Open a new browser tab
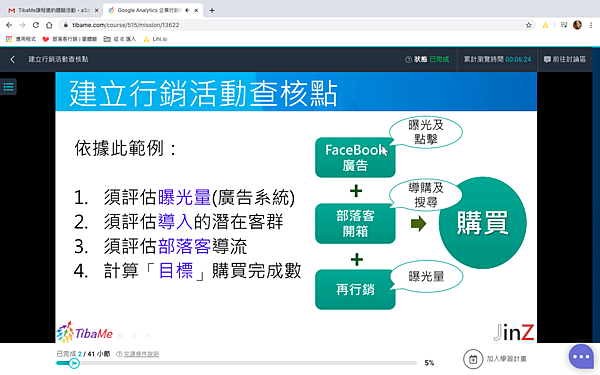This screenshot has width=600, height=375. 212,10
